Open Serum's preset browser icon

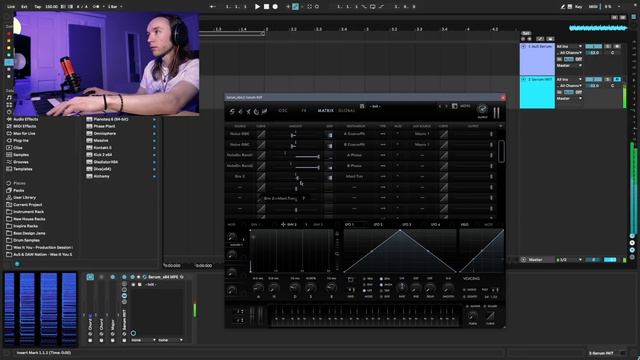click(454, 106)
